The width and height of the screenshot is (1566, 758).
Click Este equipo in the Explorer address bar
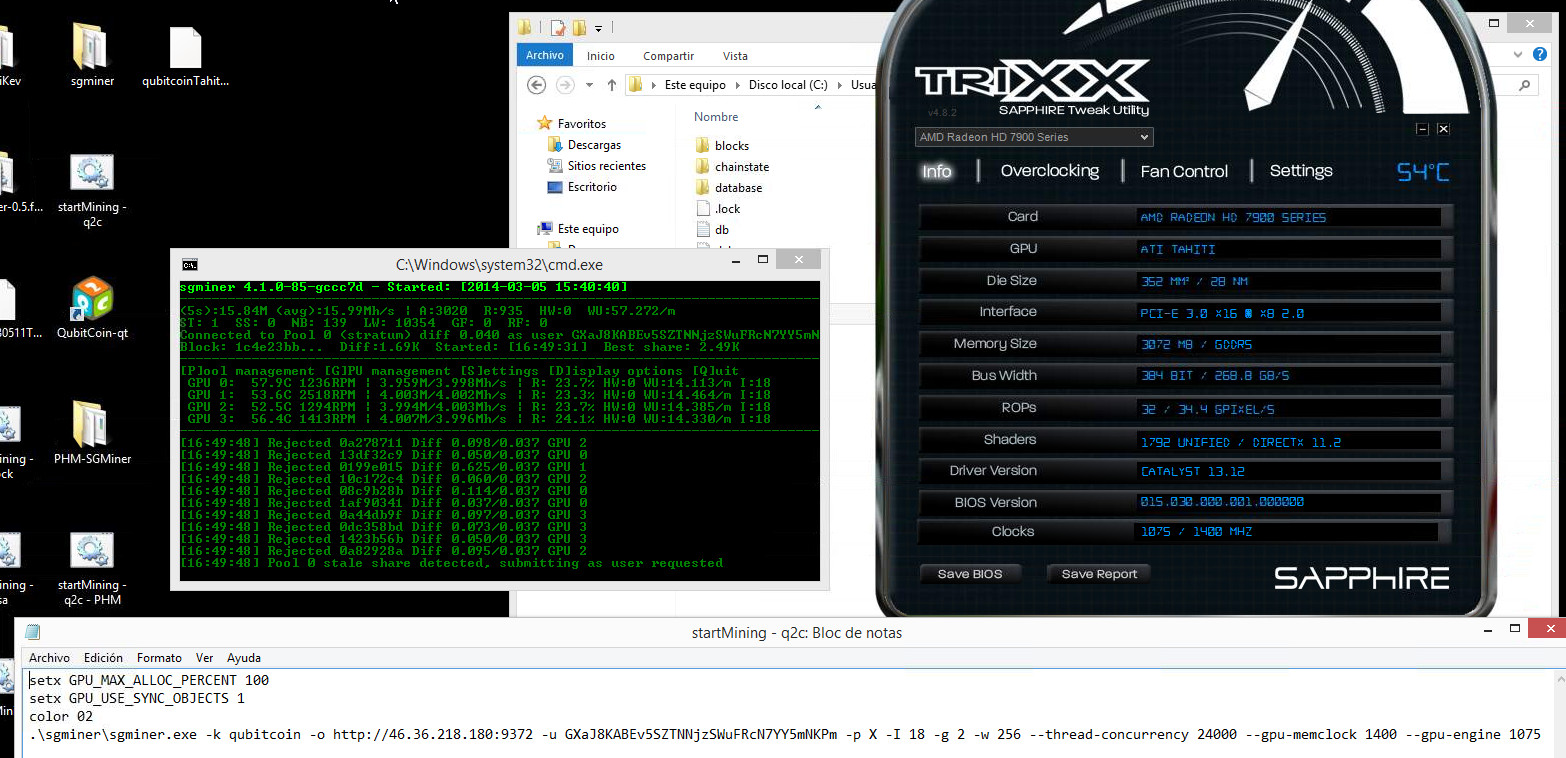tap(695, 85)
